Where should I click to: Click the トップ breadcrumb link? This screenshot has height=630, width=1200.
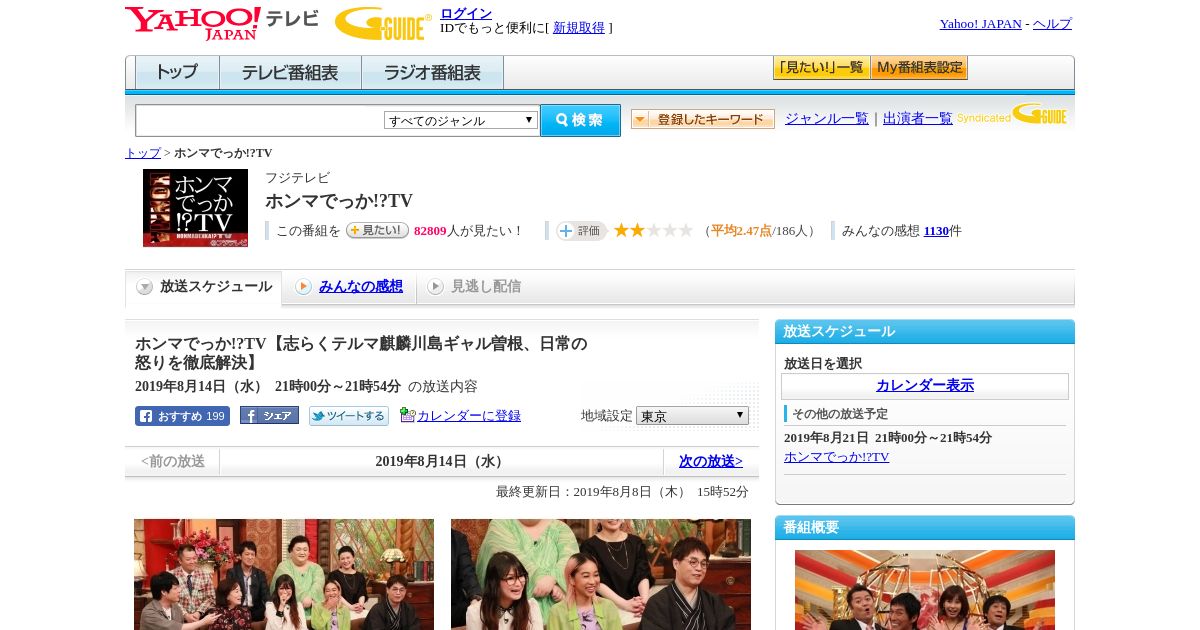[x=142, y=153]
